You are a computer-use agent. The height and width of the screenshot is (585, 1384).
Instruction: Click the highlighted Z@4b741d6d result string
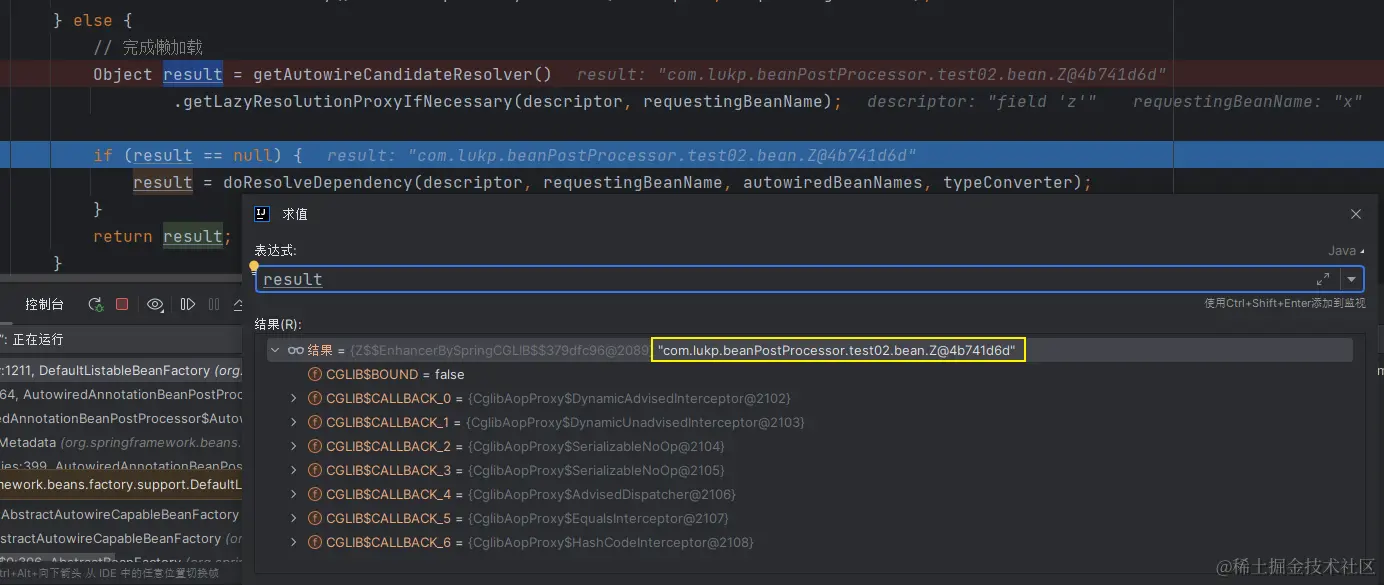[x=837, y=350]
